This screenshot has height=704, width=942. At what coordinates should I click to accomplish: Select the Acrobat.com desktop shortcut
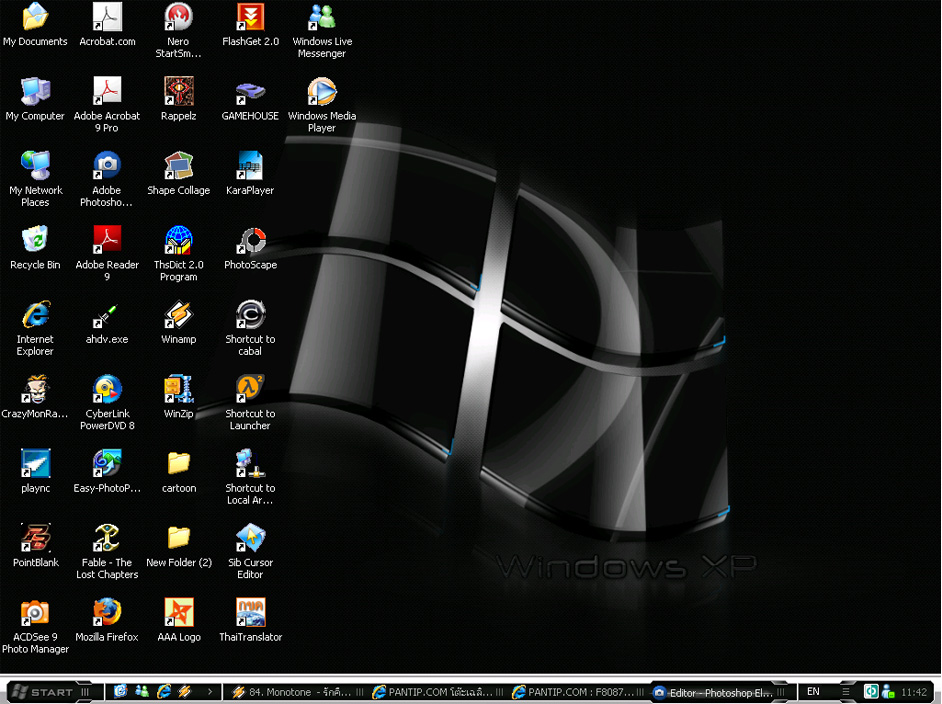coord(108,26)
